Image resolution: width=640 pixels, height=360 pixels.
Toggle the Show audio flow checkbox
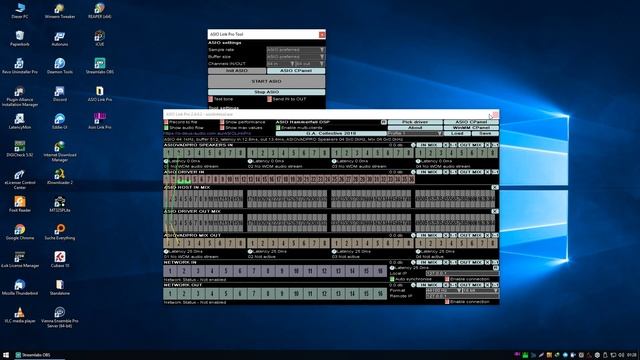(166, 128)
